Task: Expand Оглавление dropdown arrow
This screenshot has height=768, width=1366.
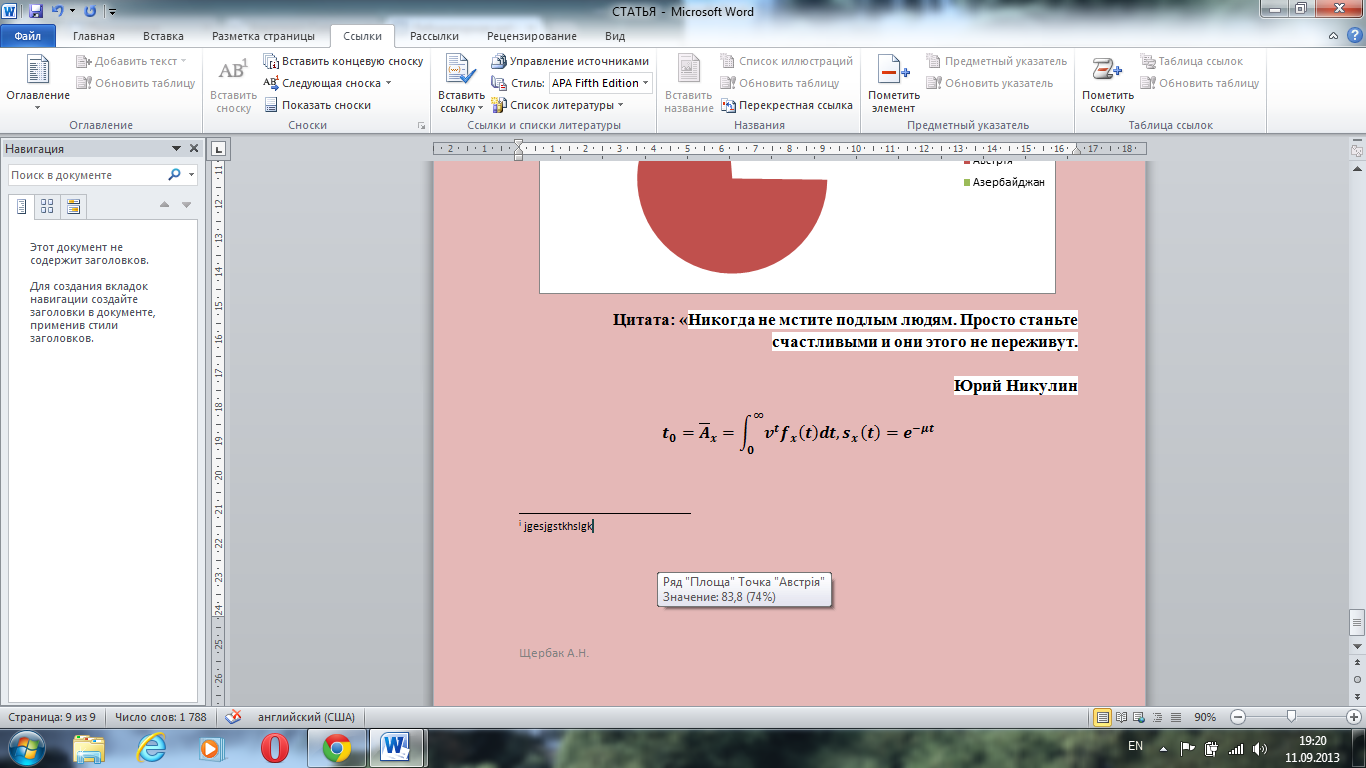Action: (x=38, y=108)
